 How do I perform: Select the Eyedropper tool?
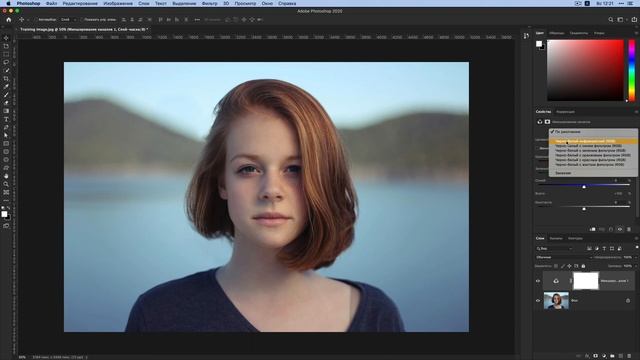pos(6,87)
